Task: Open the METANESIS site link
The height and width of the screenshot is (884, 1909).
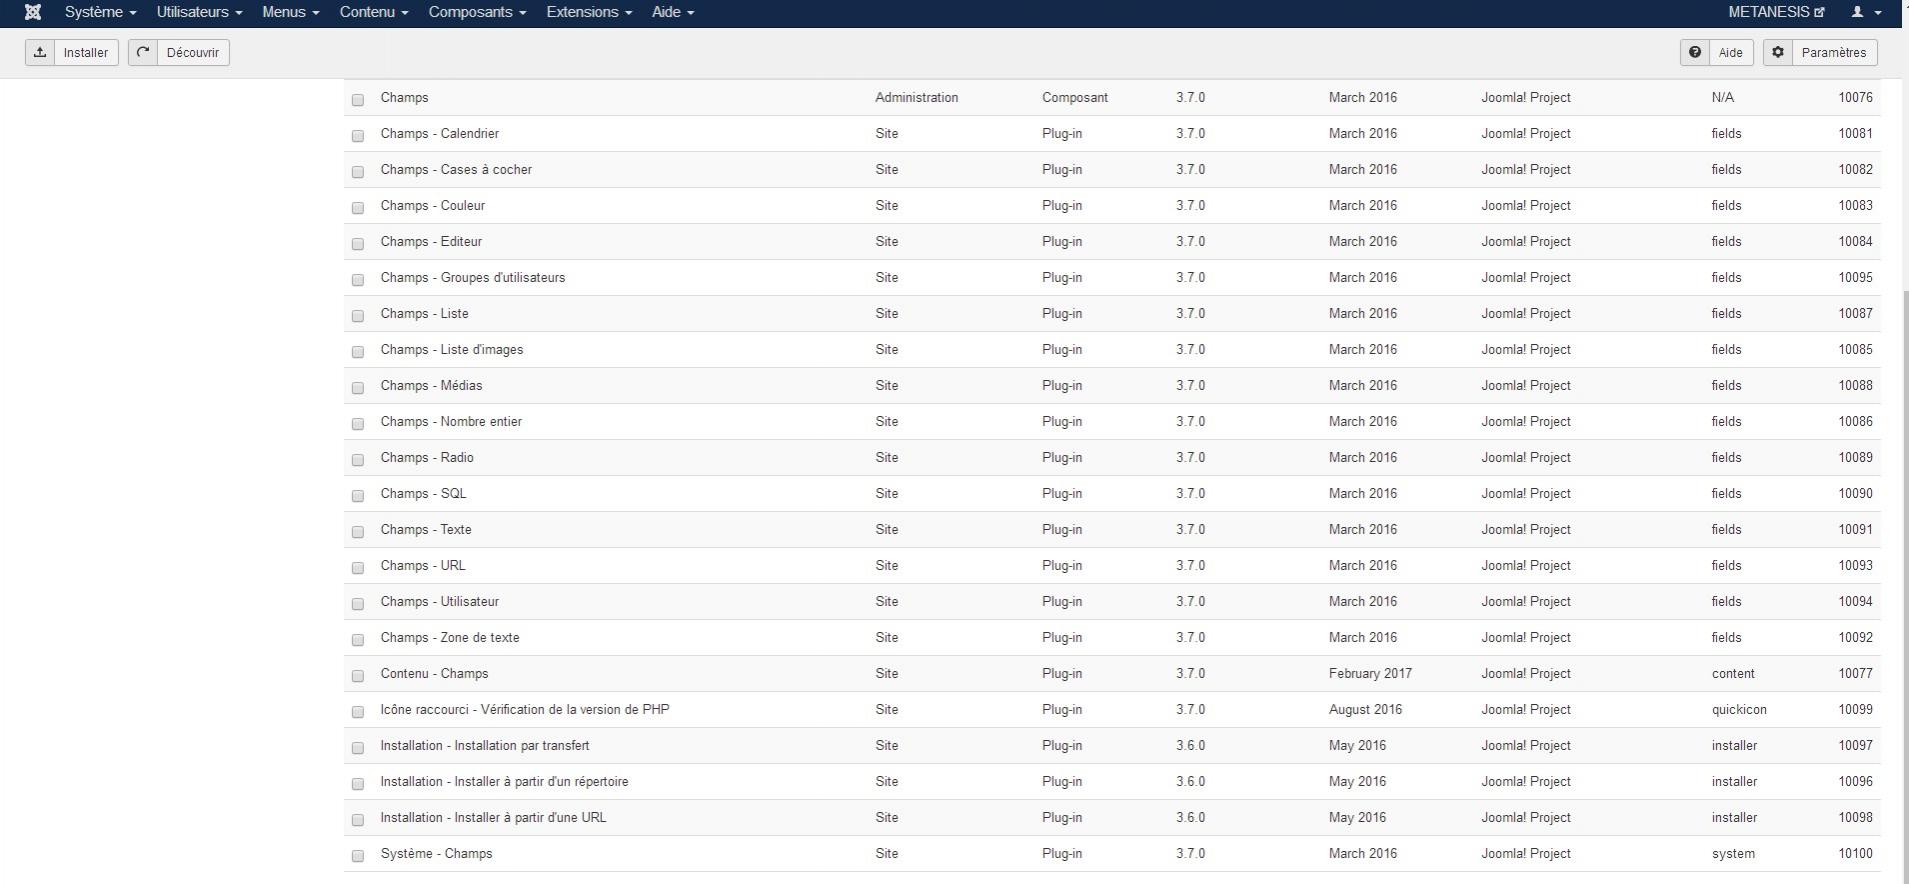Action: [x=1776, y=12]
